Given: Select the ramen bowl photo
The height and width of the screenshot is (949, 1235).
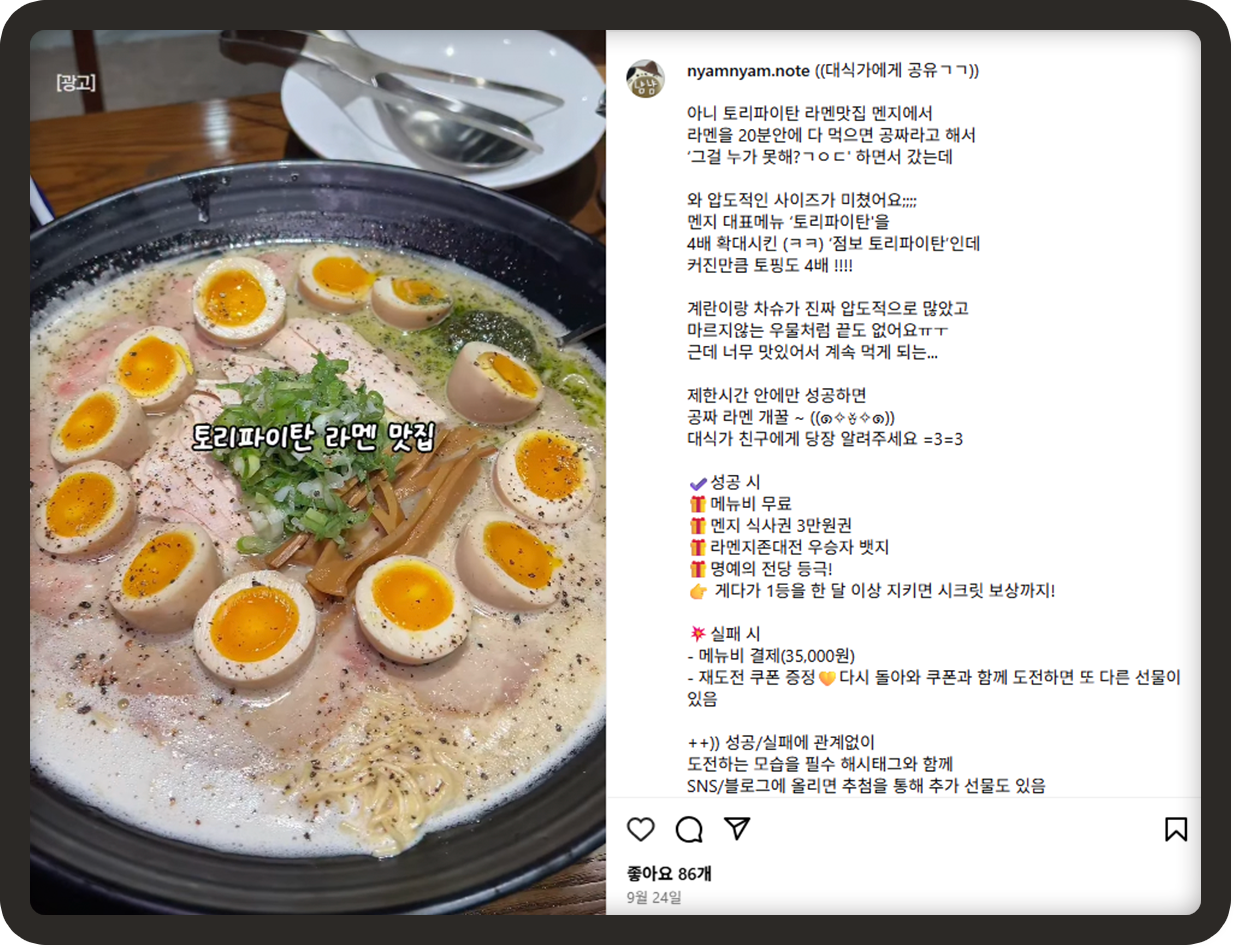Looking at the screenshot, I should pos(318,472).
